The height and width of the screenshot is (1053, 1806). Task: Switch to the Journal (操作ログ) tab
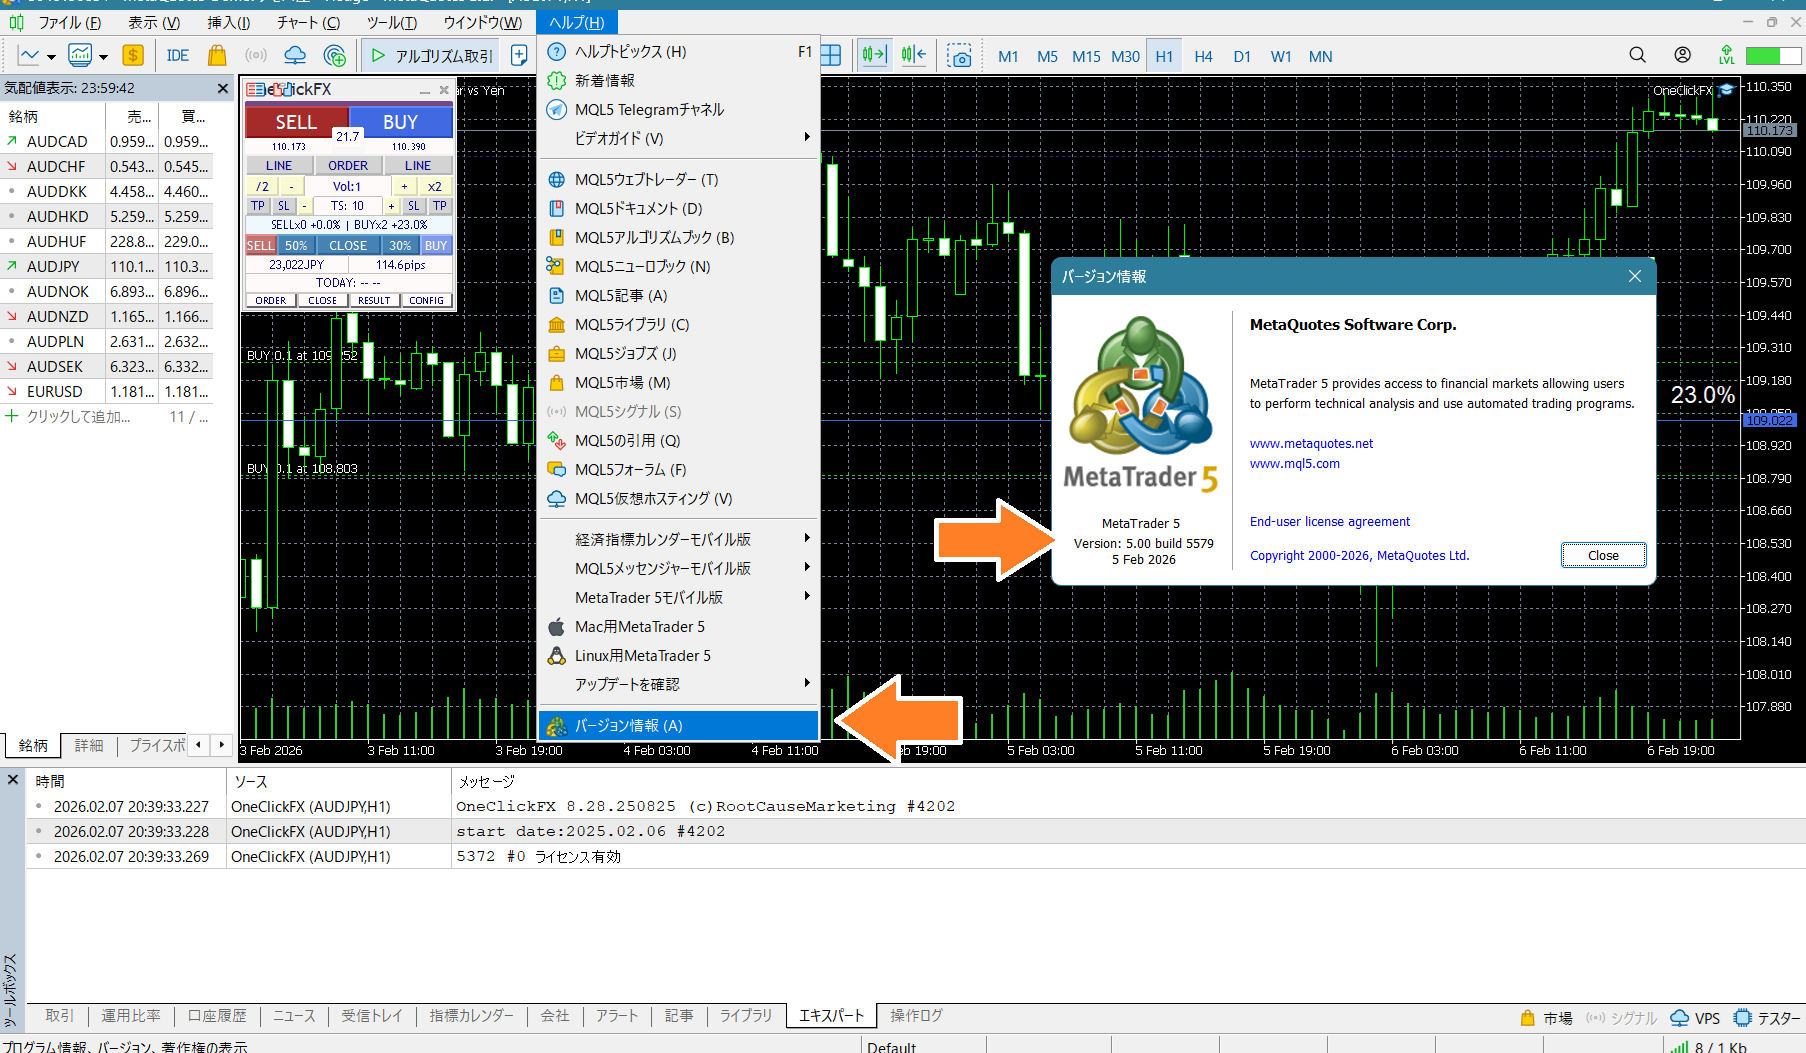tap(916, 1016)
